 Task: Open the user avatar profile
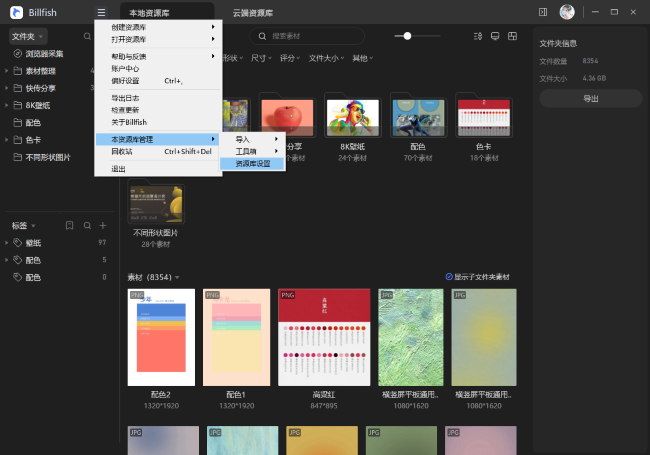point(567,12)
